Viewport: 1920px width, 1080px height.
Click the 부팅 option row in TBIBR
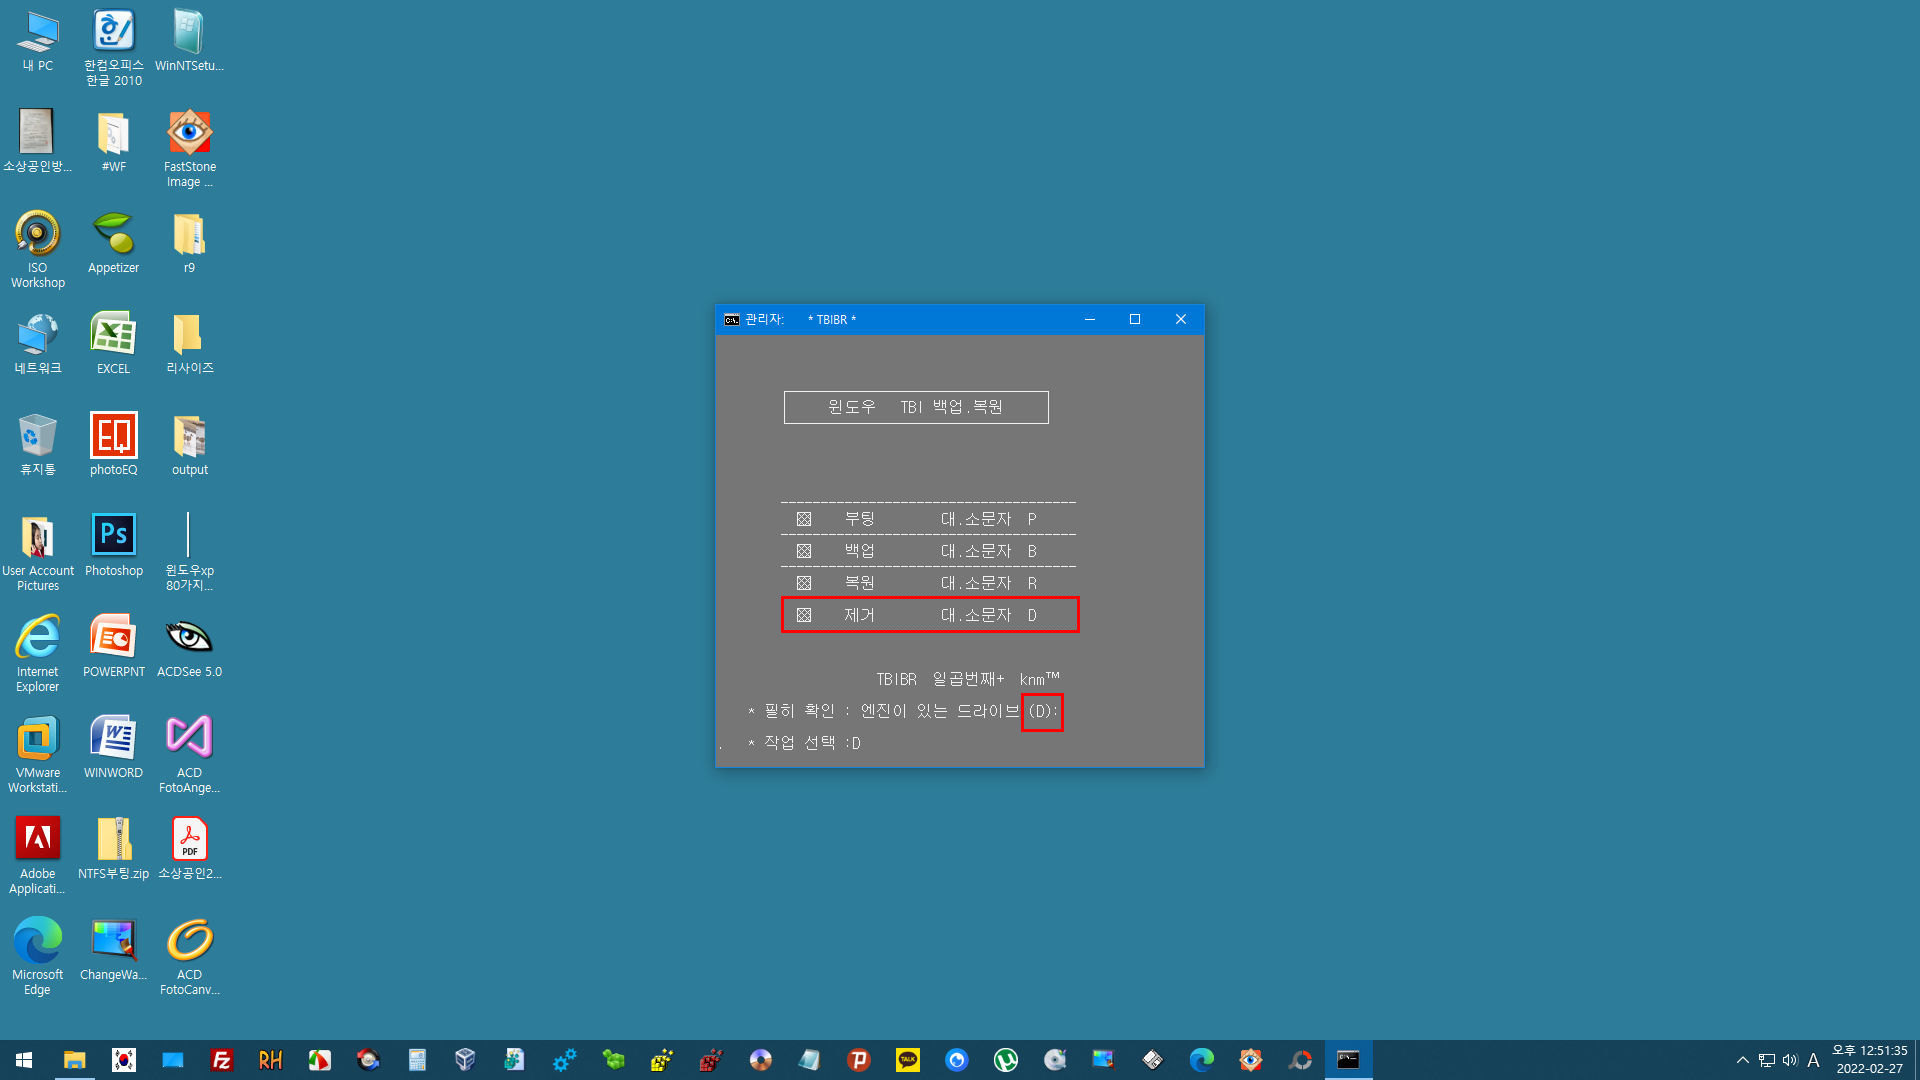[x=928, y=519]
